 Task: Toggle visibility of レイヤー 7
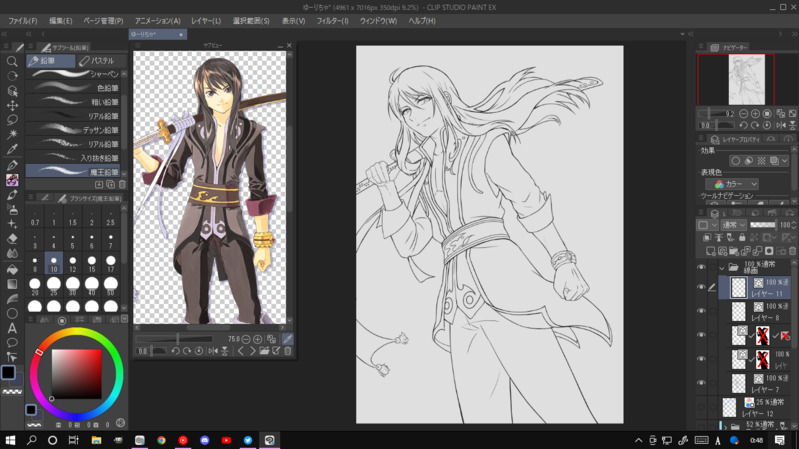coord(701,383)
